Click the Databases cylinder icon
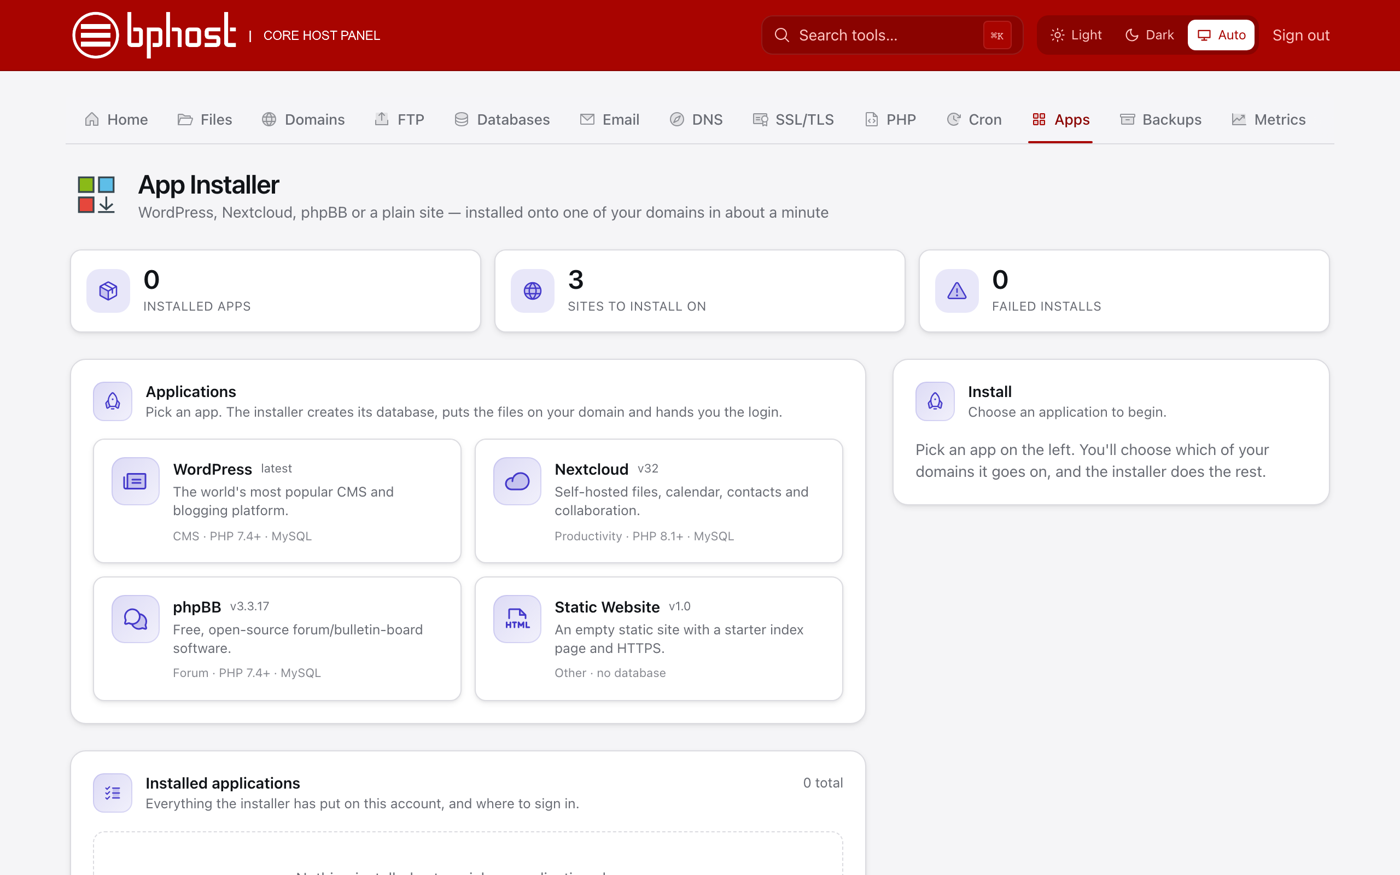Image resolution: width=1400 pixels, height=875 pixels. [461, 119]
